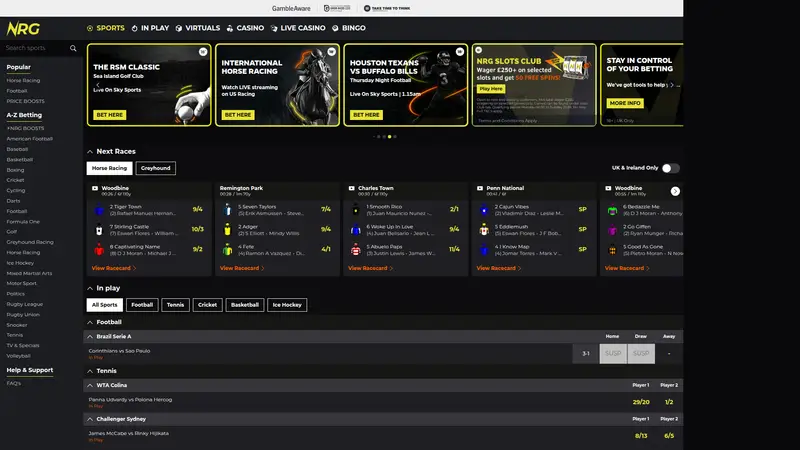This screenshot has width=800, height=450.
Task: Select the Ice Hockey in-play filter
Action: click(287, 305)
